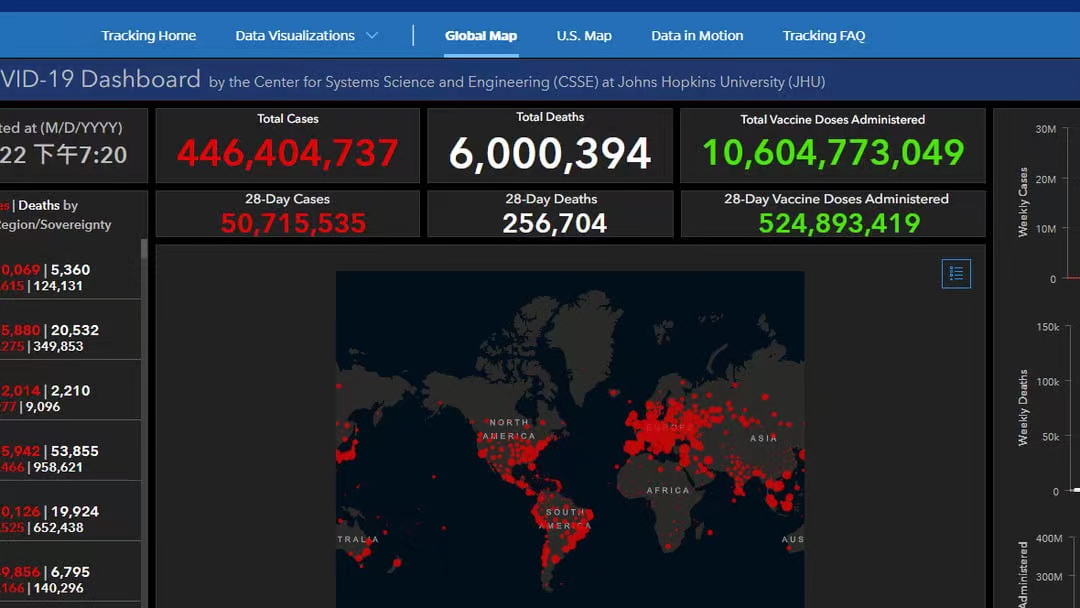1080x608 pixels.
Task: Select the Total Vaccine Doses Administered figure
Action: point(833,153)
